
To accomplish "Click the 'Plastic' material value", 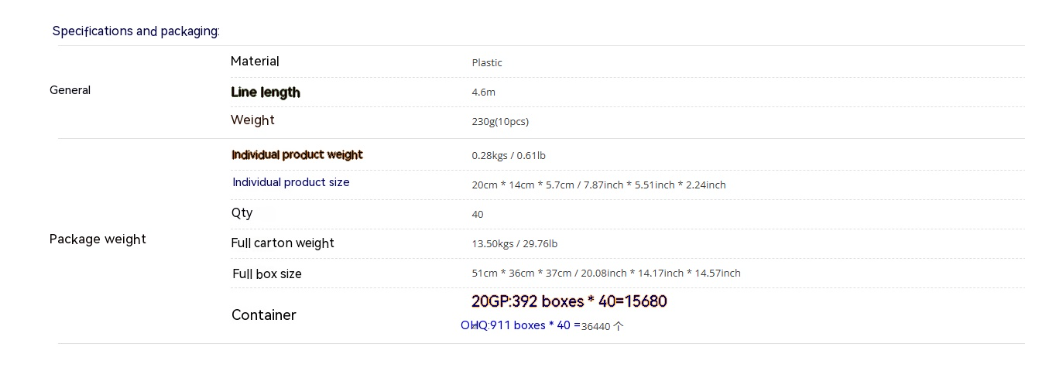I will (487, 62).
